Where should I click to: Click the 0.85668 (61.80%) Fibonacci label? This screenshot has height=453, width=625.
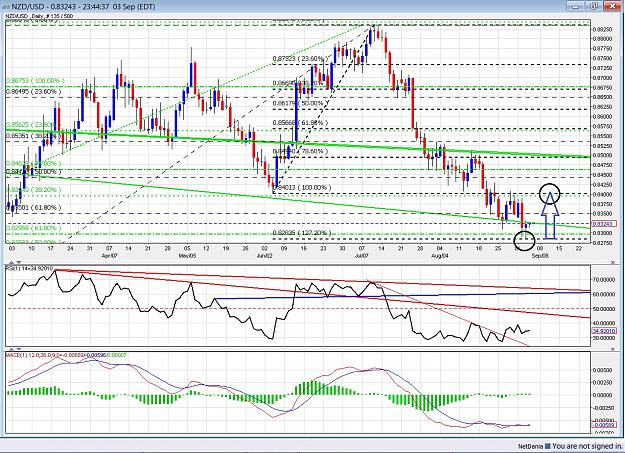coord(300,123)
